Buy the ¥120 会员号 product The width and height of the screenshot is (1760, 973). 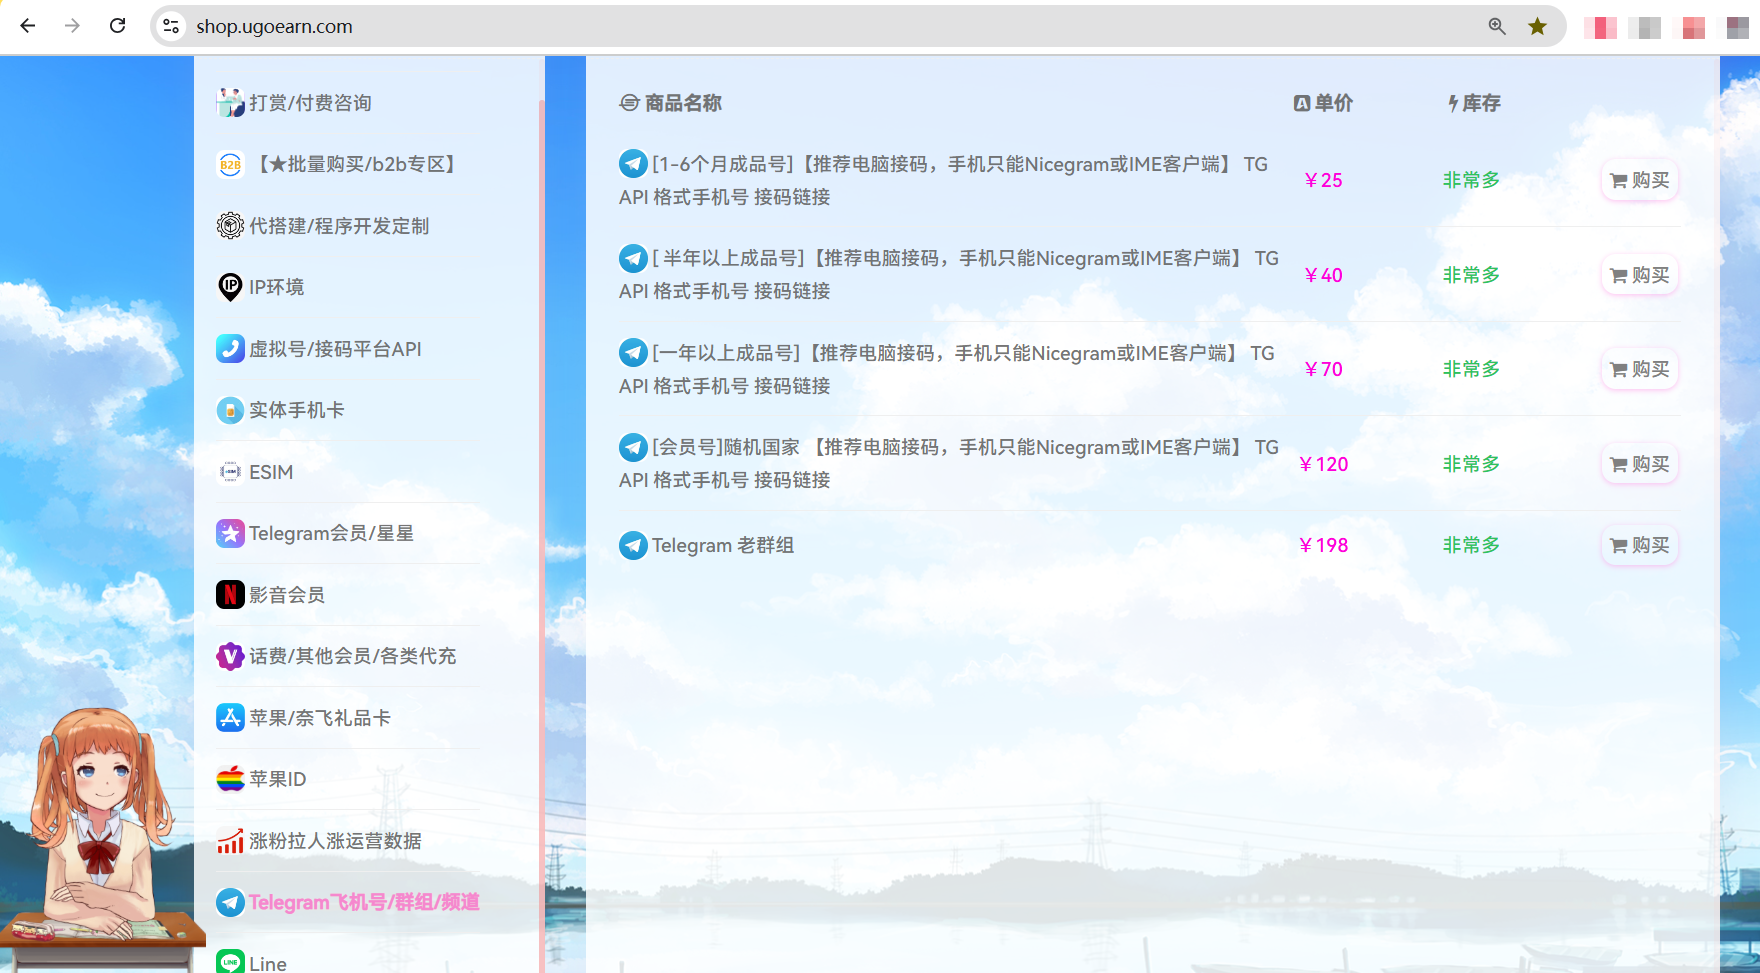1640,464
